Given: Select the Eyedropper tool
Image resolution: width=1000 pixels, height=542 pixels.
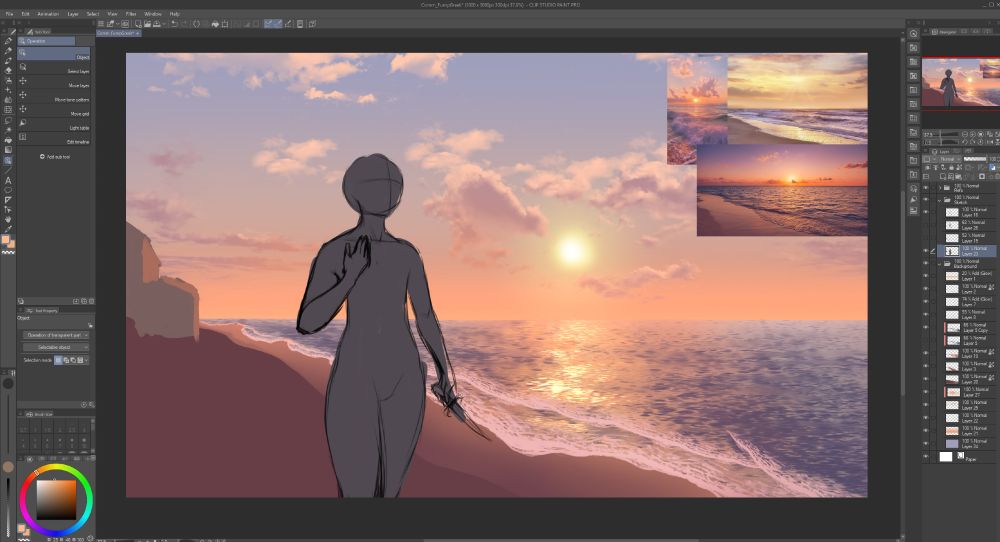Looking at the screenshot, I should [8, 228].
